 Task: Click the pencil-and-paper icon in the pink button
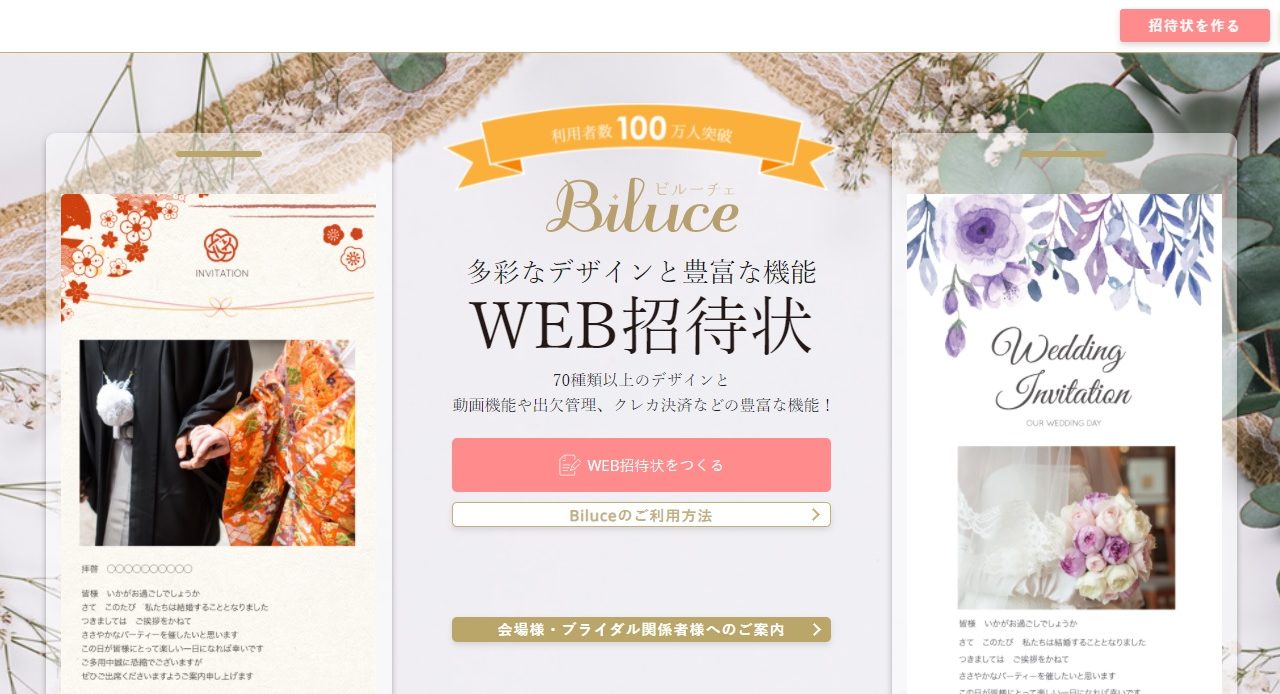coord(569,465)
